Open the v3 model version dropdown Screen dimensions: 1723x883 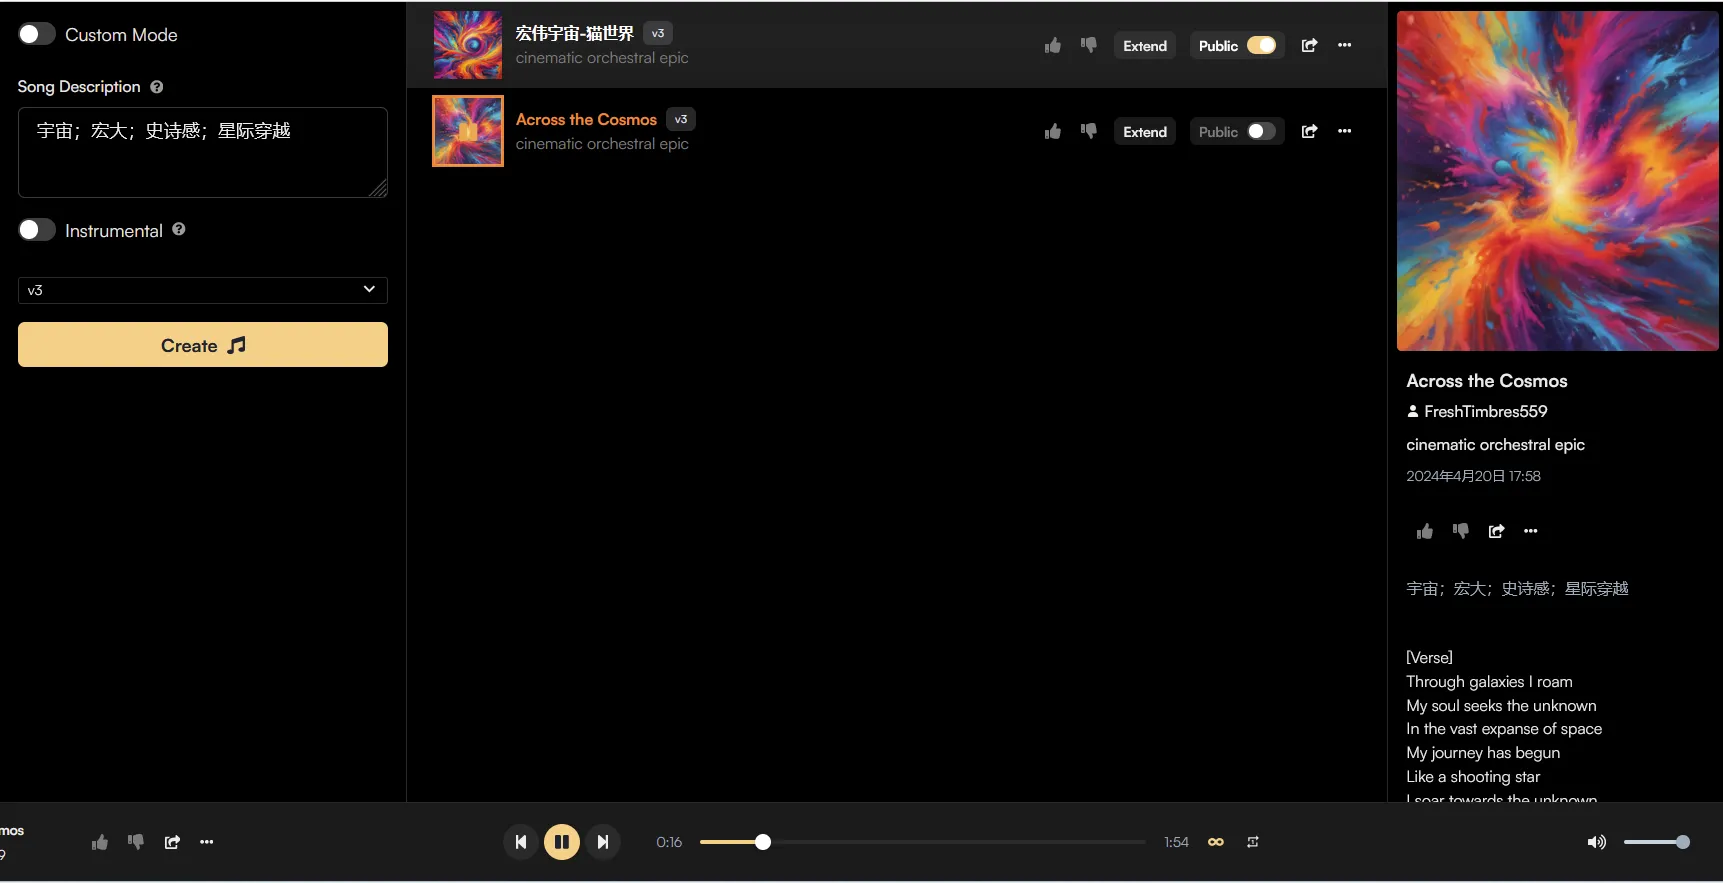202,290
